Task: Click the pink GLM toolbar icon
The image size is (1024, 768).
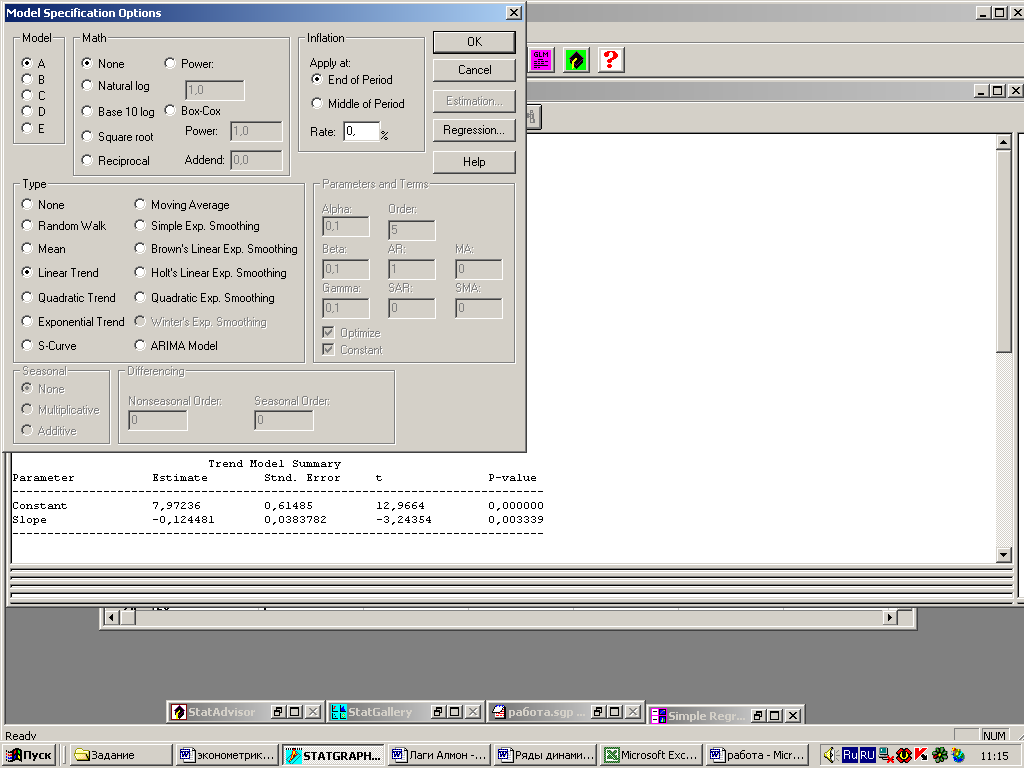Action: click(541, 59)
